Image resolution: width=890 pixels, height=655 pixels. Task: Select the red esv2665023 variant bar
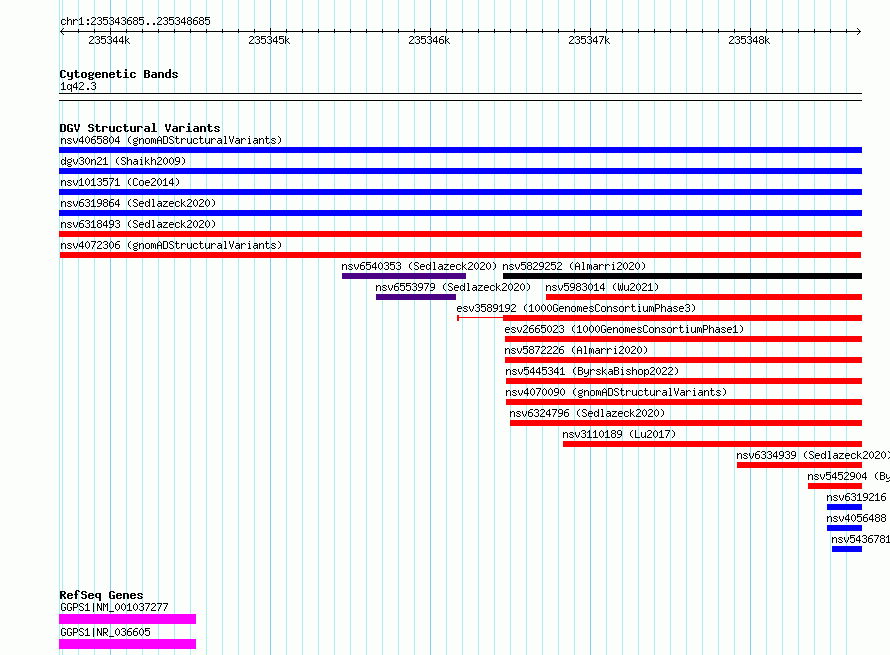coord(683,339)
